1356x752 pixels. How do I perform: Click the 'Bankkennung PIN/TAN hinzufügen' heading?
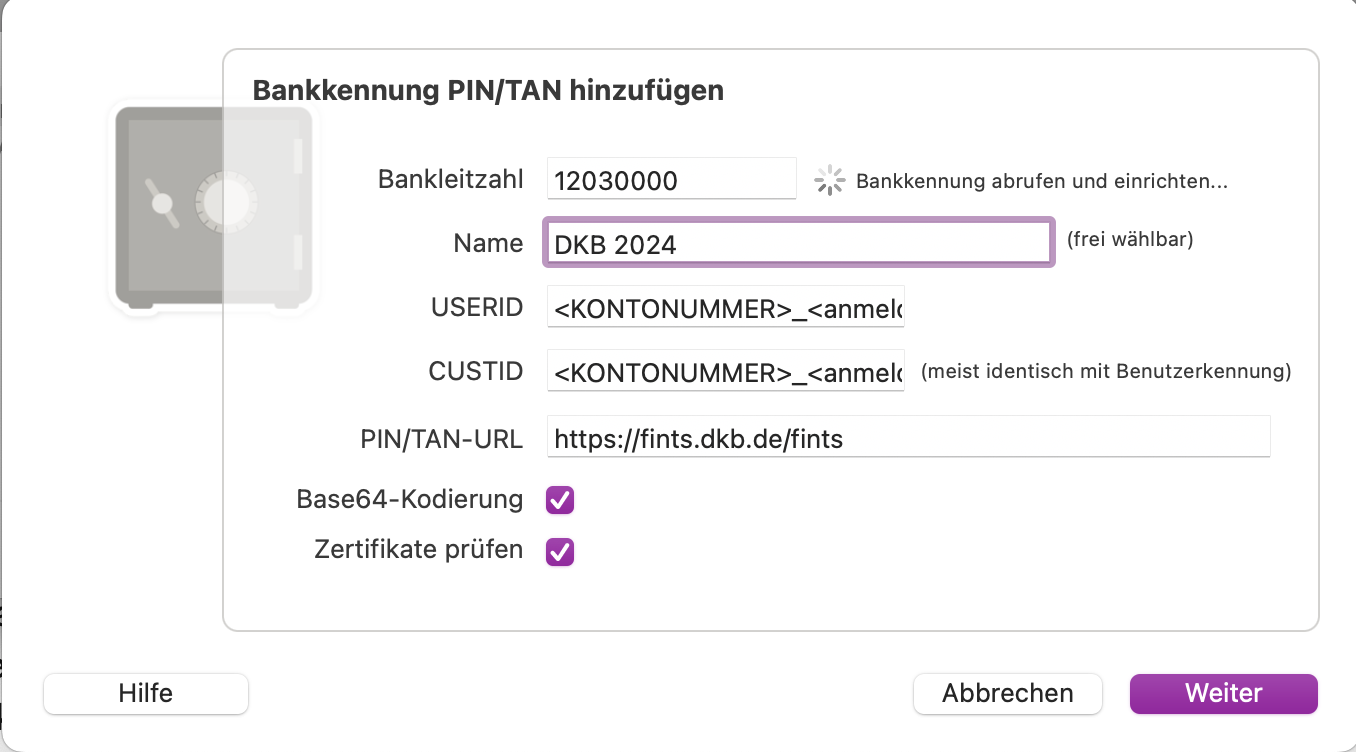488,90
